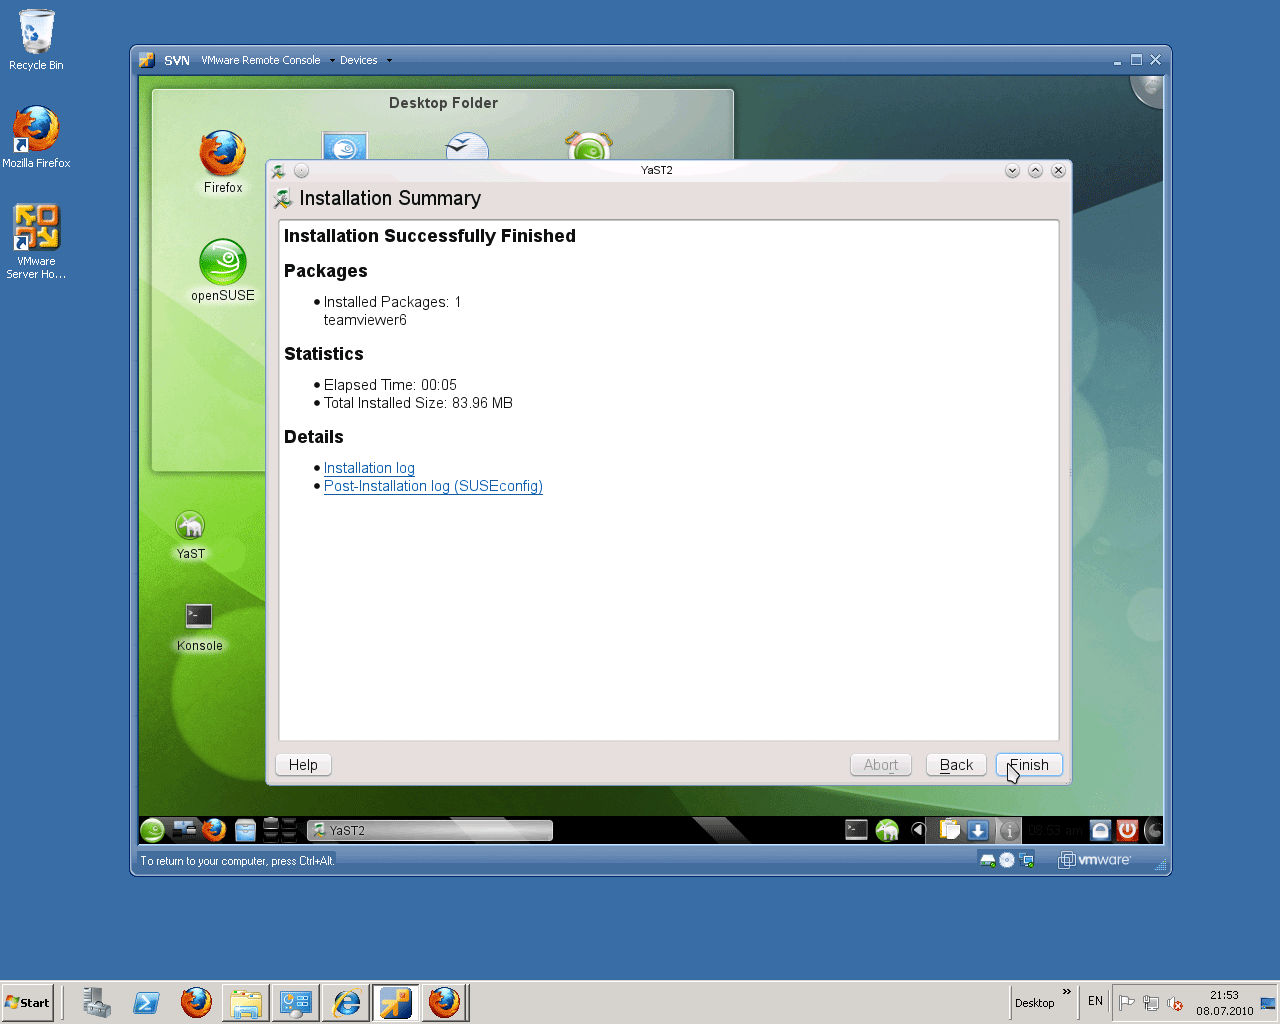The image size is (1280, 1024).
Task: Go Back in the YaST2 installer
Action: pos(956,765)
